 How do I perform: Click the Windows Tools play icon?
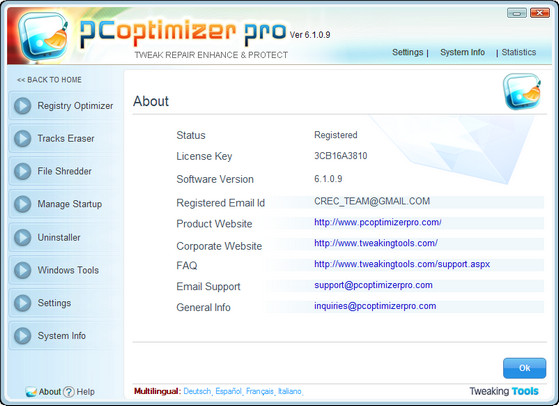22,270
